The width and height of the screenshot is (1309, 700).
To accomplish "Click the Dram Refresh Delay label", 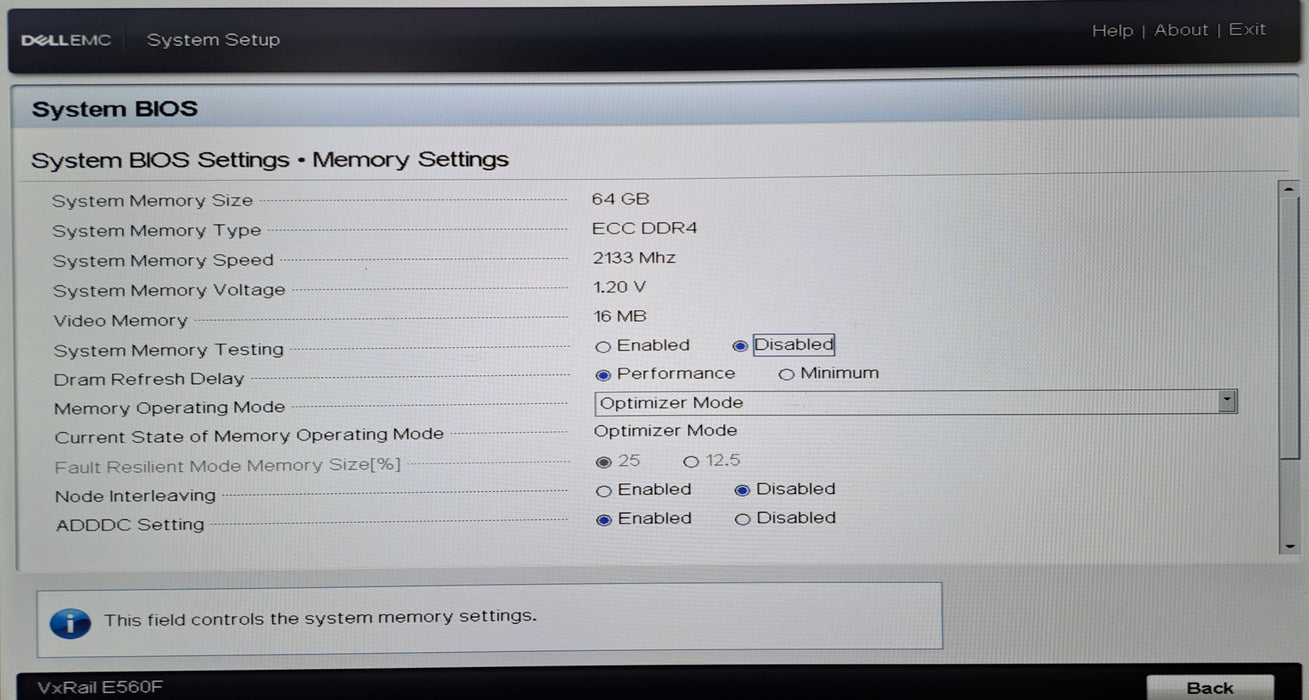I will point(149,379).
